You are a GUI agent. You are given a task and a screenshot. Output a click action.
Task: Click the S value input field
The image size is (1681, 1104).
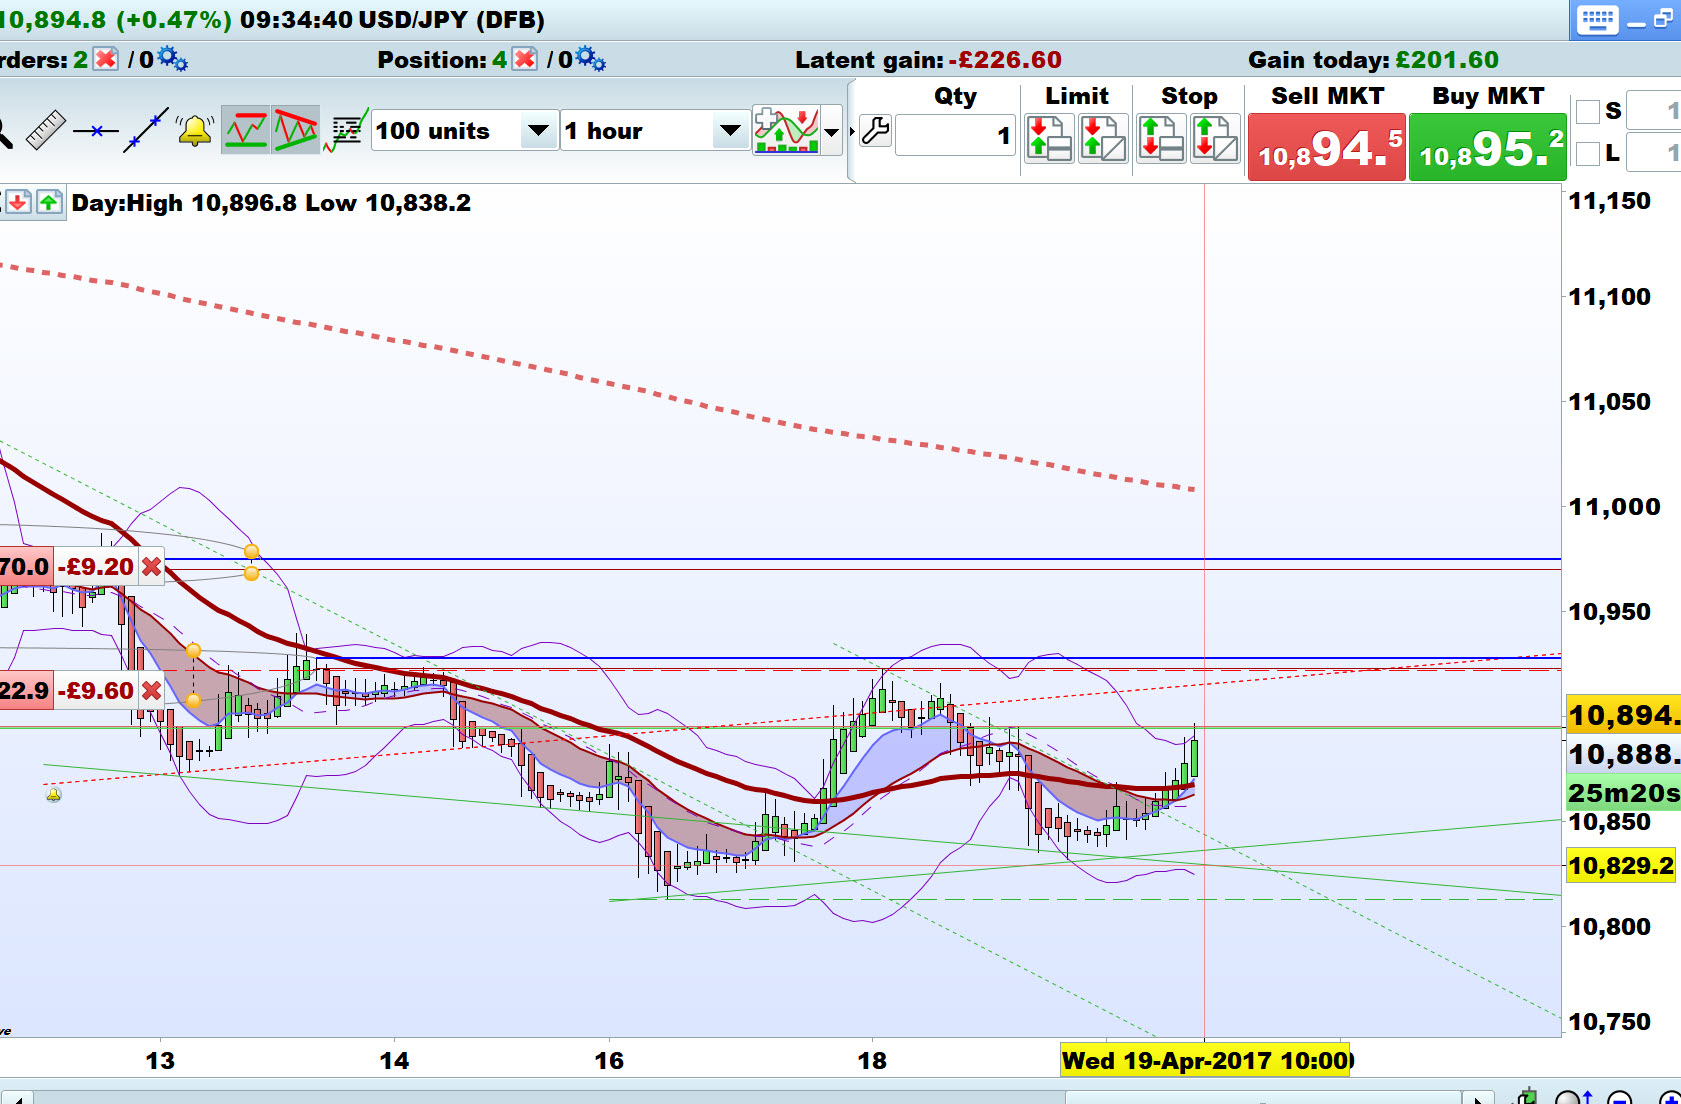point(1654,110)
